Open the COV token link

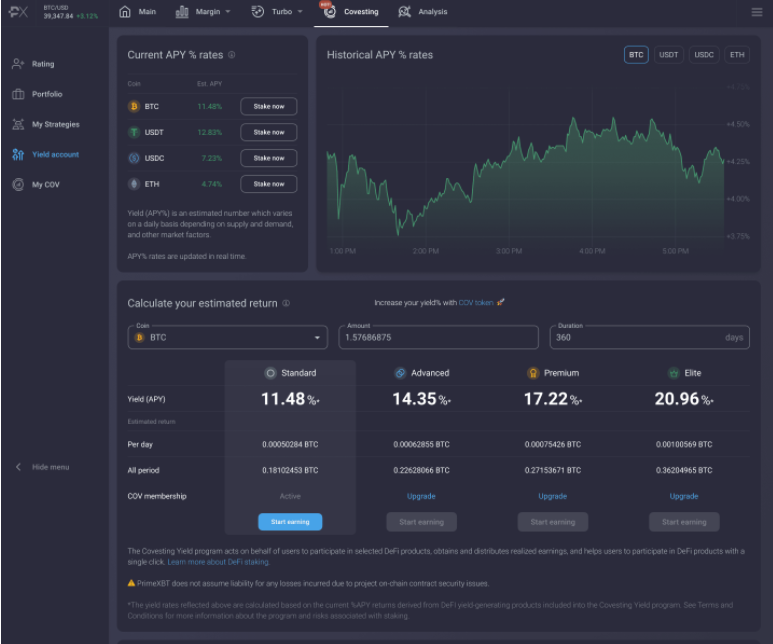(x=476, y=302)
